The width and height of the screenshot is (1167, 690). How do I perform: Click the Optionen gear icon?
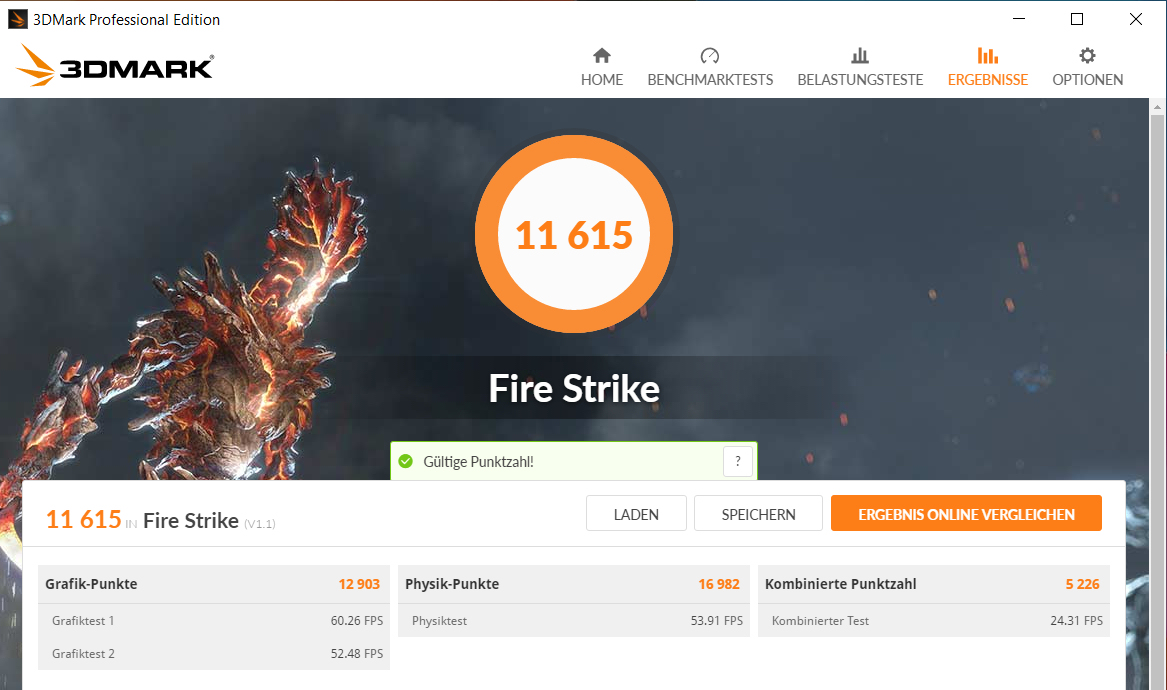coord(1087,56)
